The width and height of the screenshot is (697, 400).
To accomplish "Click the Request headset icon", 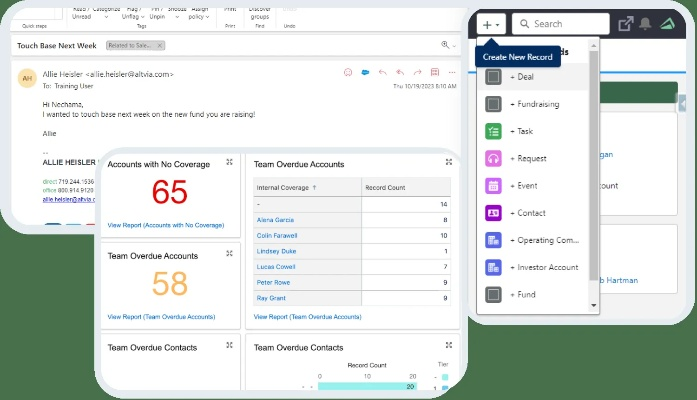I will click(x=493, y=158).
